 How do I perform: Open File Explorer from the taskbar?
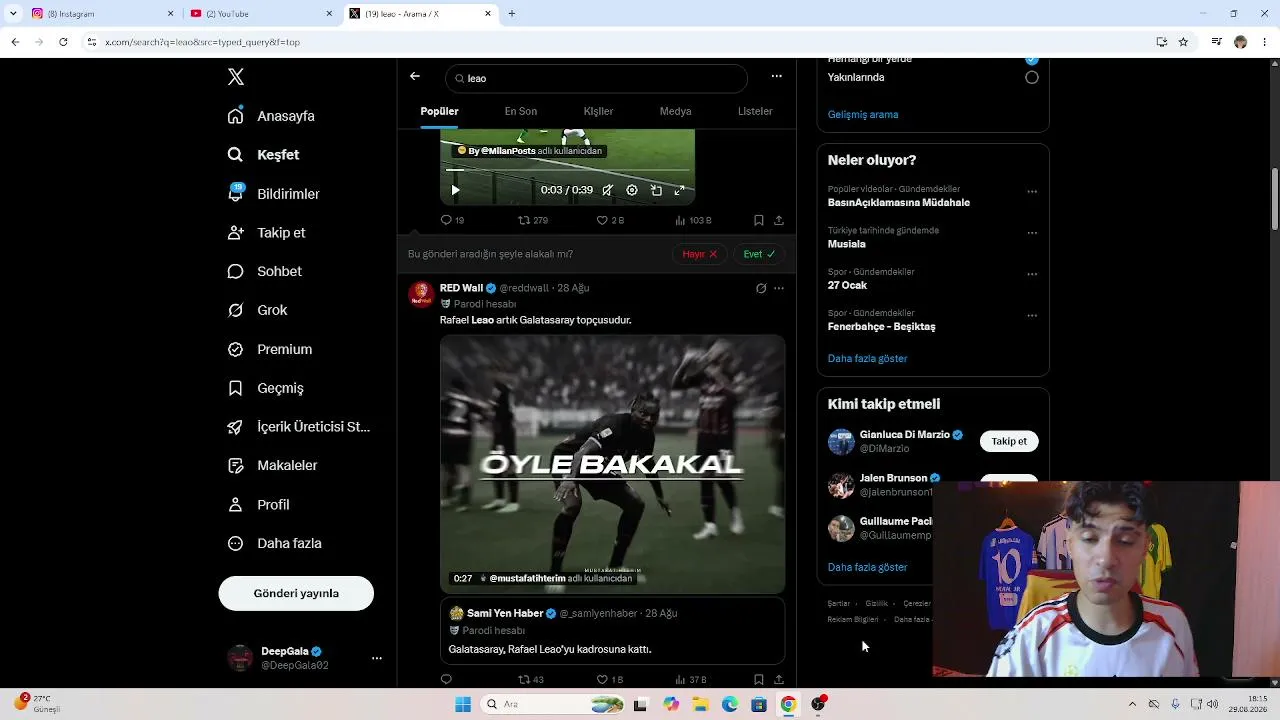tap(701, 704)
